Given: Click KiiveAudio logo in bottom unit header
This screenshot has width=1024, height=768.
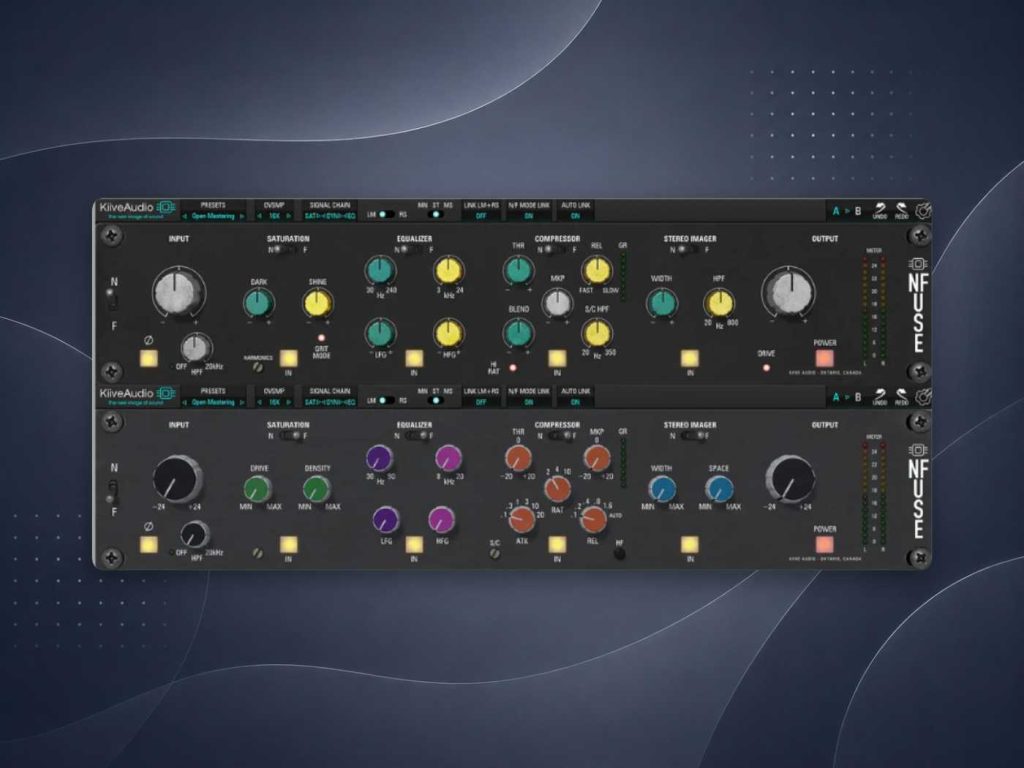Looking at the screenshot, I should 137,396.
